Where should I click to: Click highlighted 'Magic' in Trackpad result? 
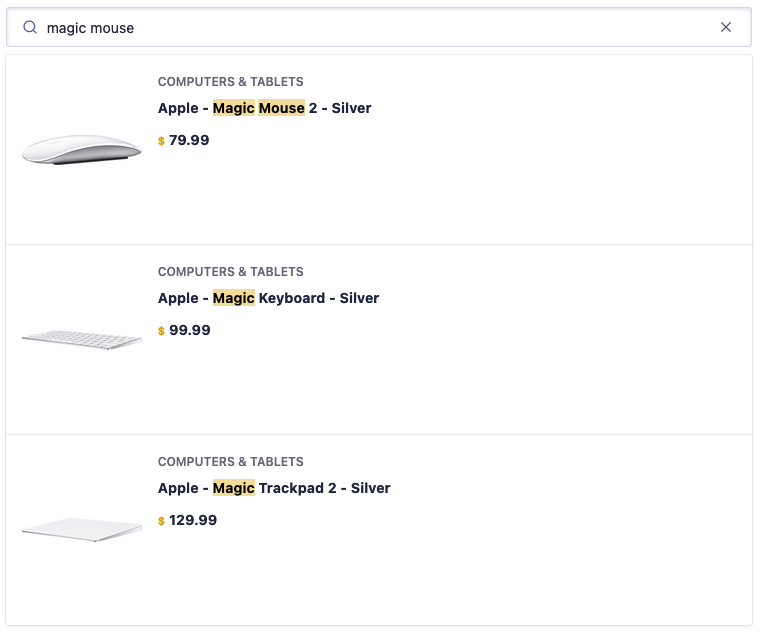click(234, 488)
